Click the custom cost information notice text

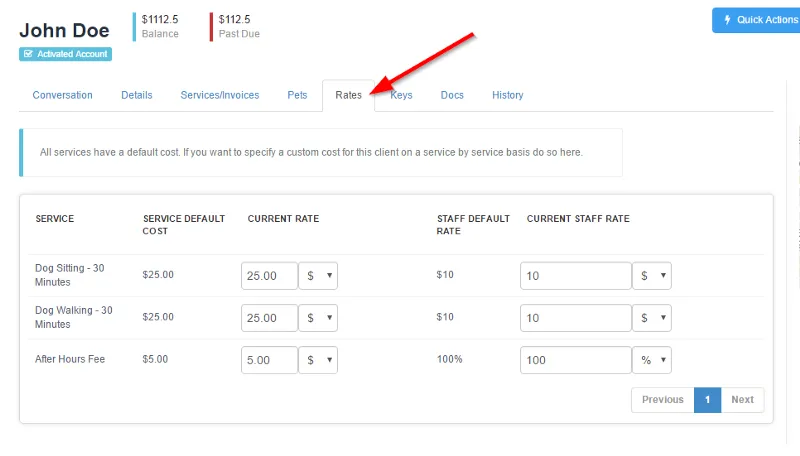click(311, 153)
